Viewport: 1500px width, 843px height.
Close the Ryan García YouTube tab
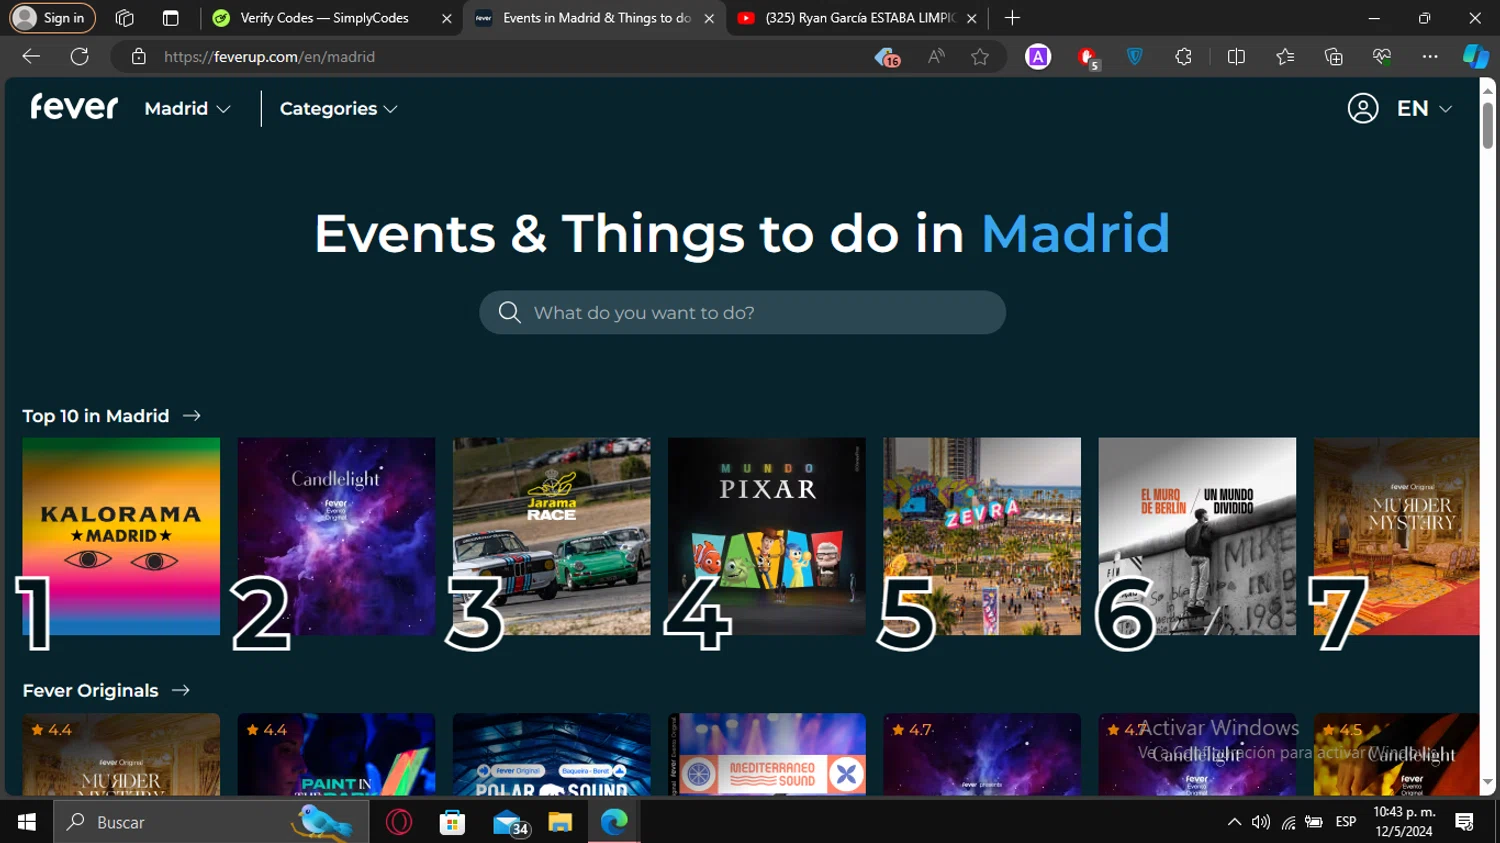click(971, 18)
